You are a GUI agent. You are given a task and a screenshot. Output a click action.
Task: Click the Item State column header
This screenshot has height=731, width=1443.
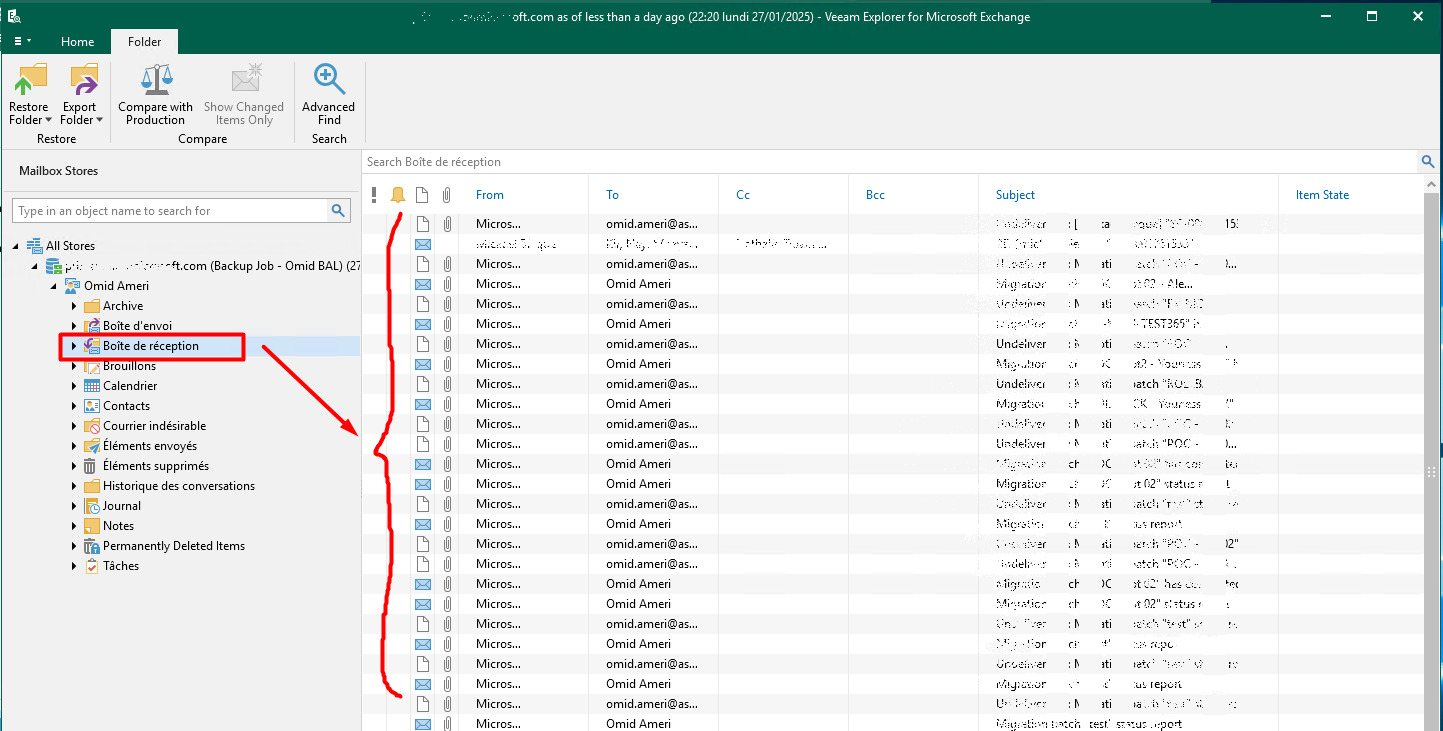point(1322,195)
